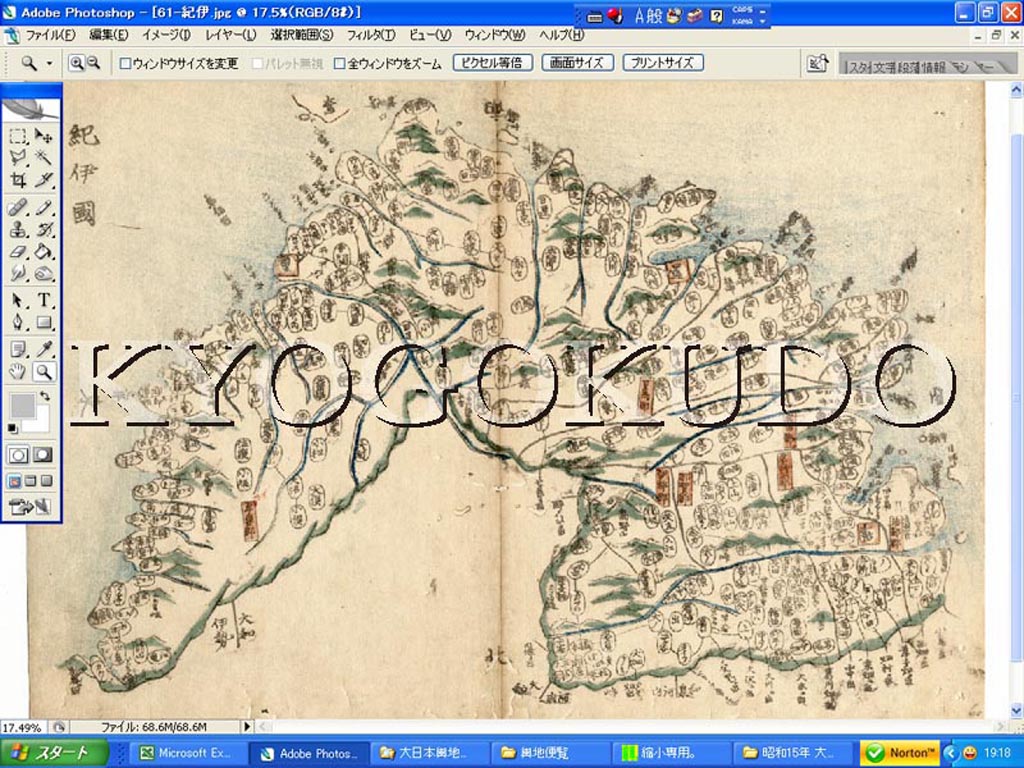Click the IME help icon in language bar
Screen dimensions: 1024x768
[716, 16]
